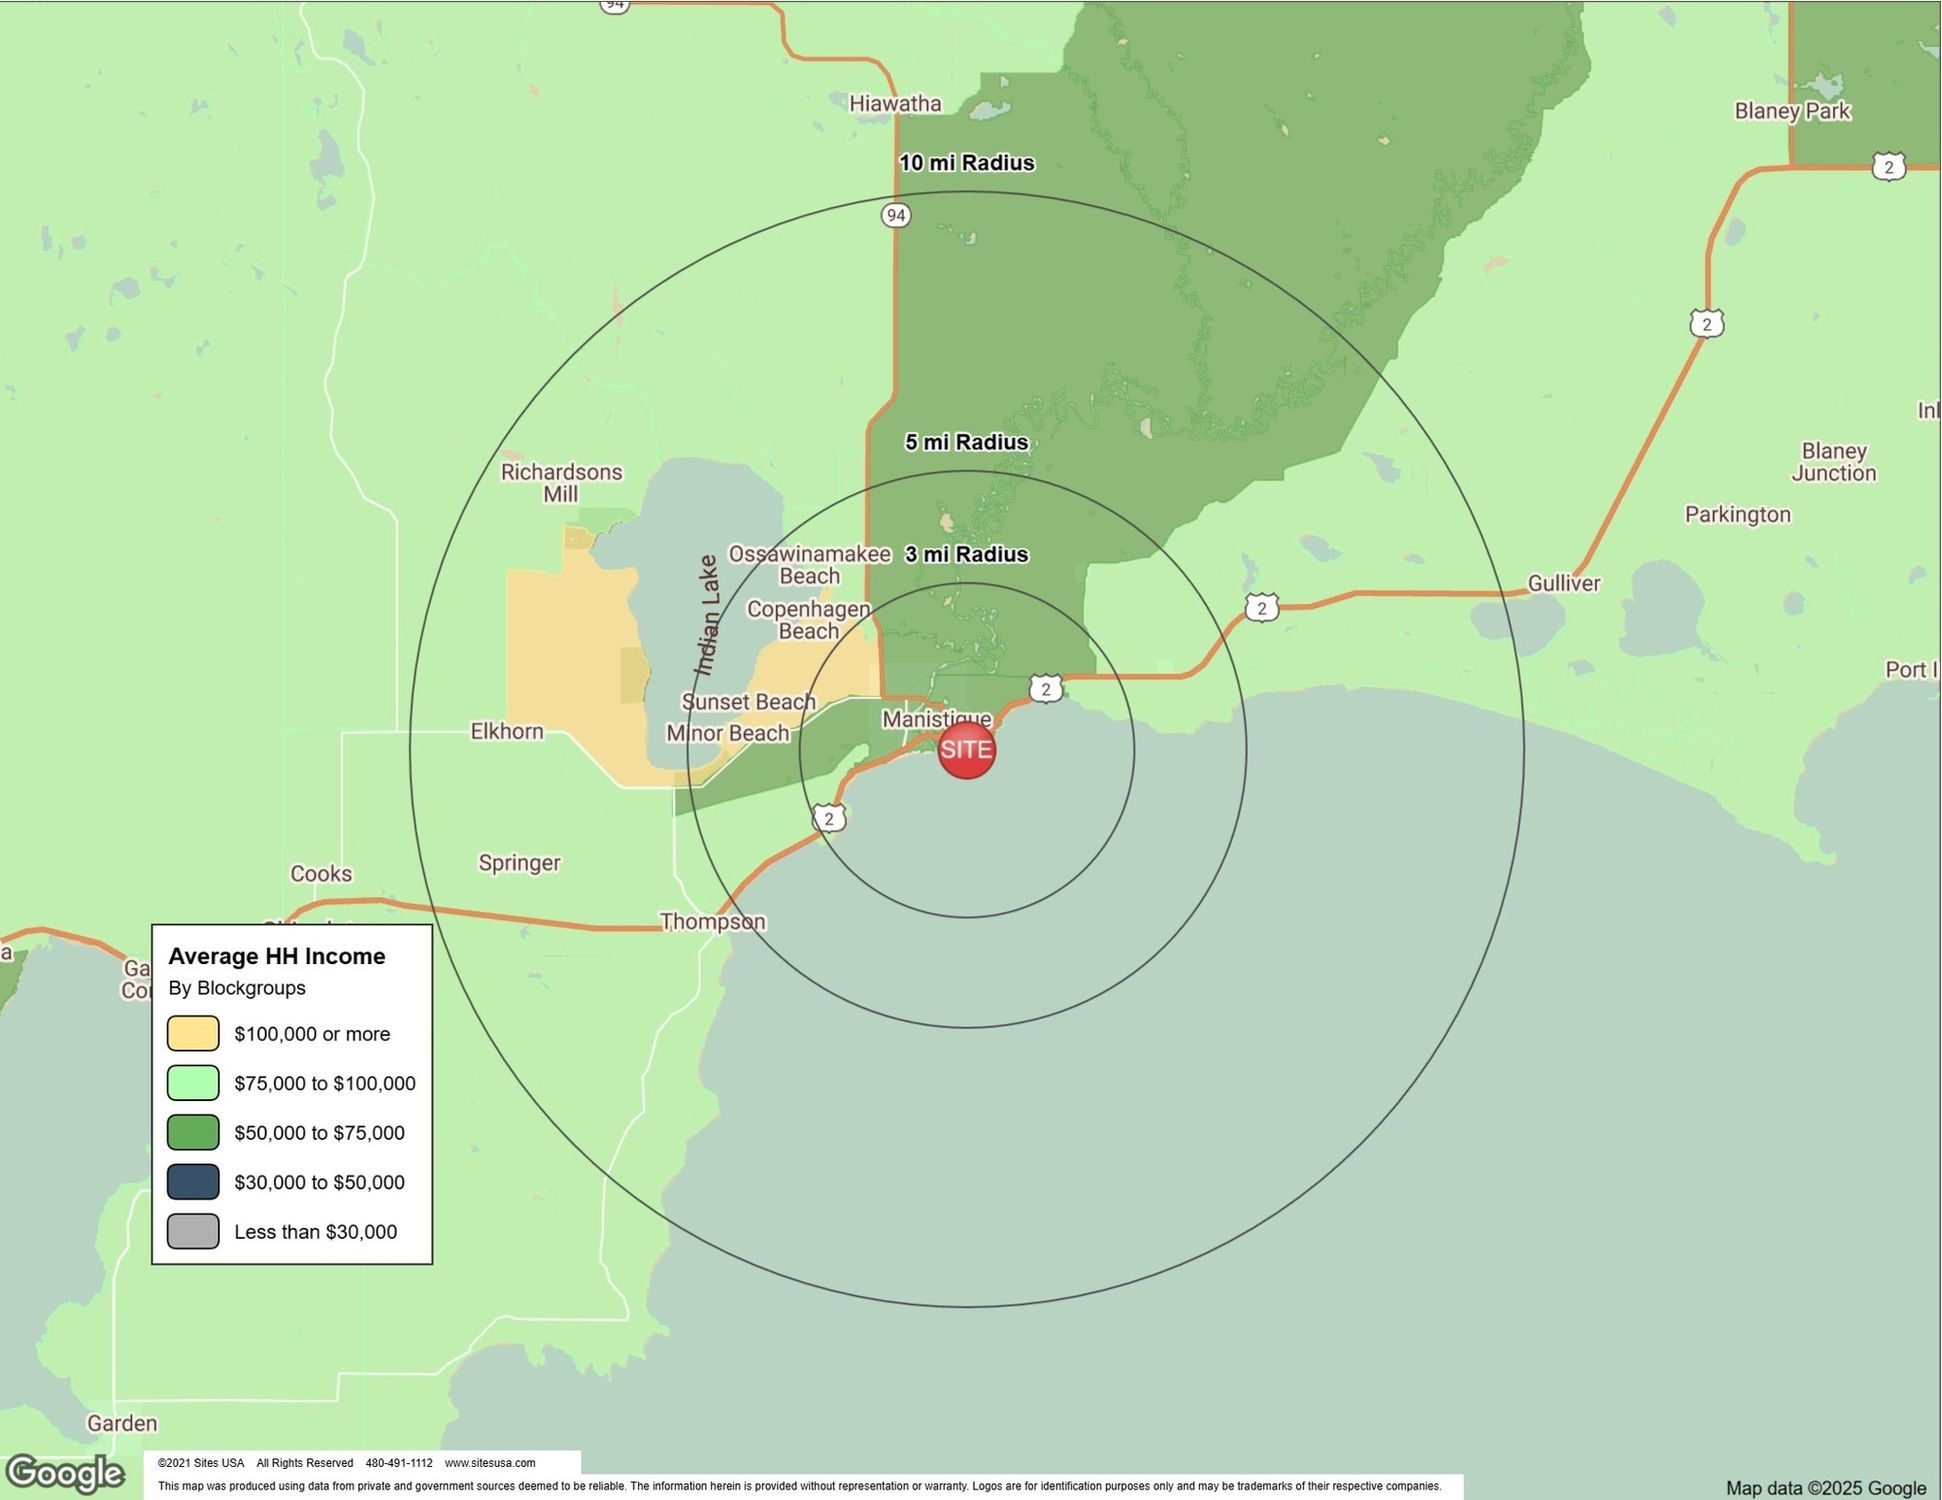Click the US 2 shield near Thompson
The height and width of the screenshot is (1500, 1942).
point(829,818)
